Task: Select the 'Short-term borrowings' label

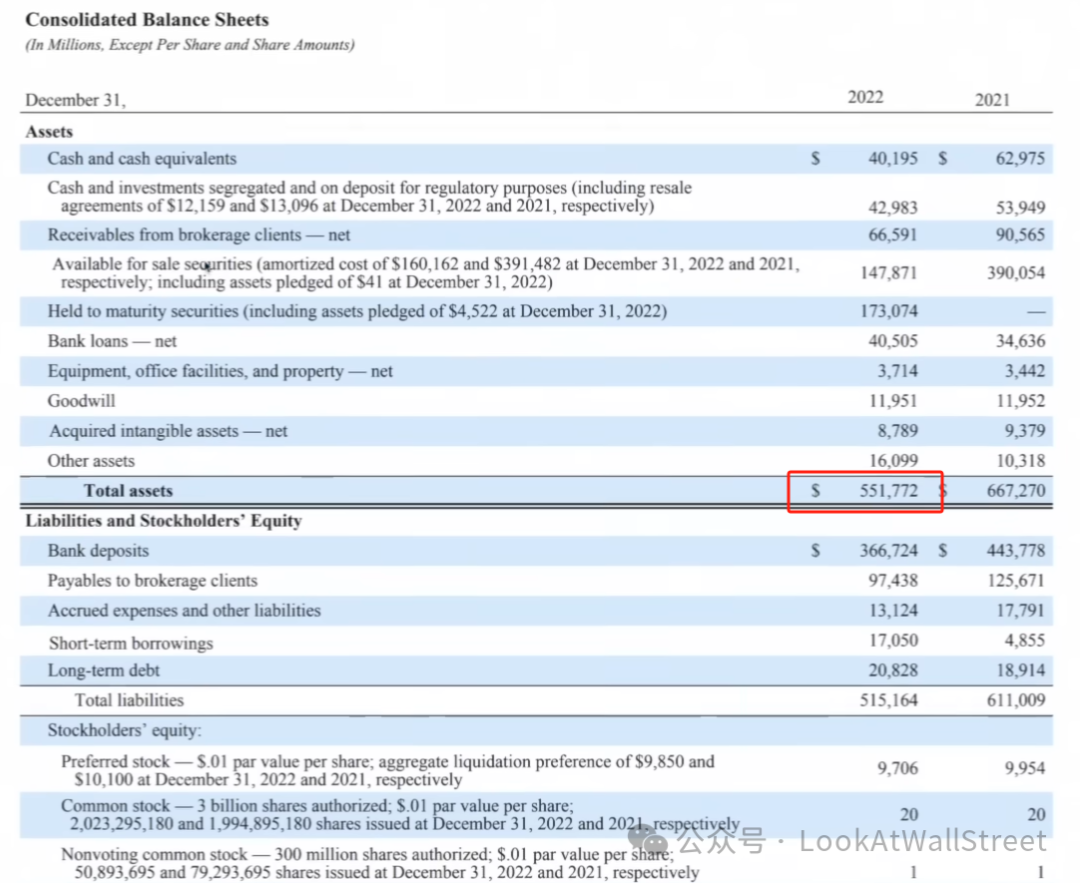Action: pos(131,643)
